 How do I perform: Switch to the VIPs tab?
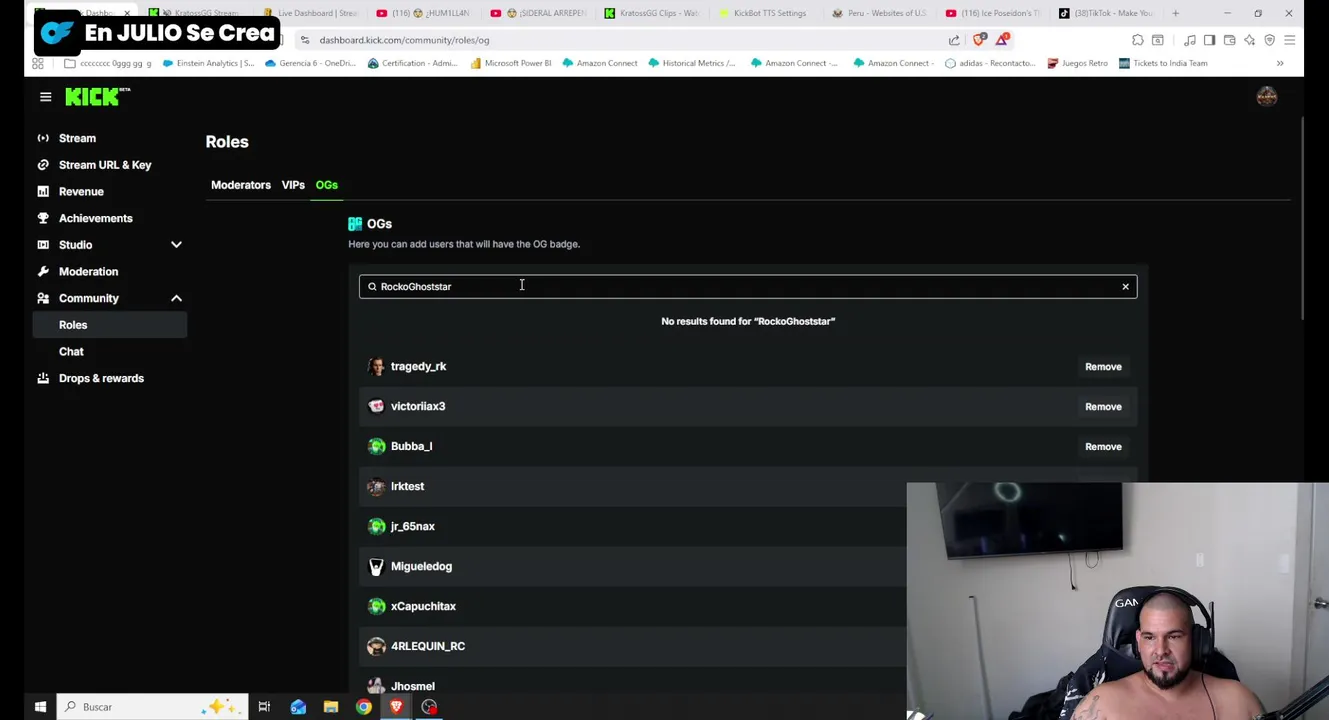tap(293, 185)
